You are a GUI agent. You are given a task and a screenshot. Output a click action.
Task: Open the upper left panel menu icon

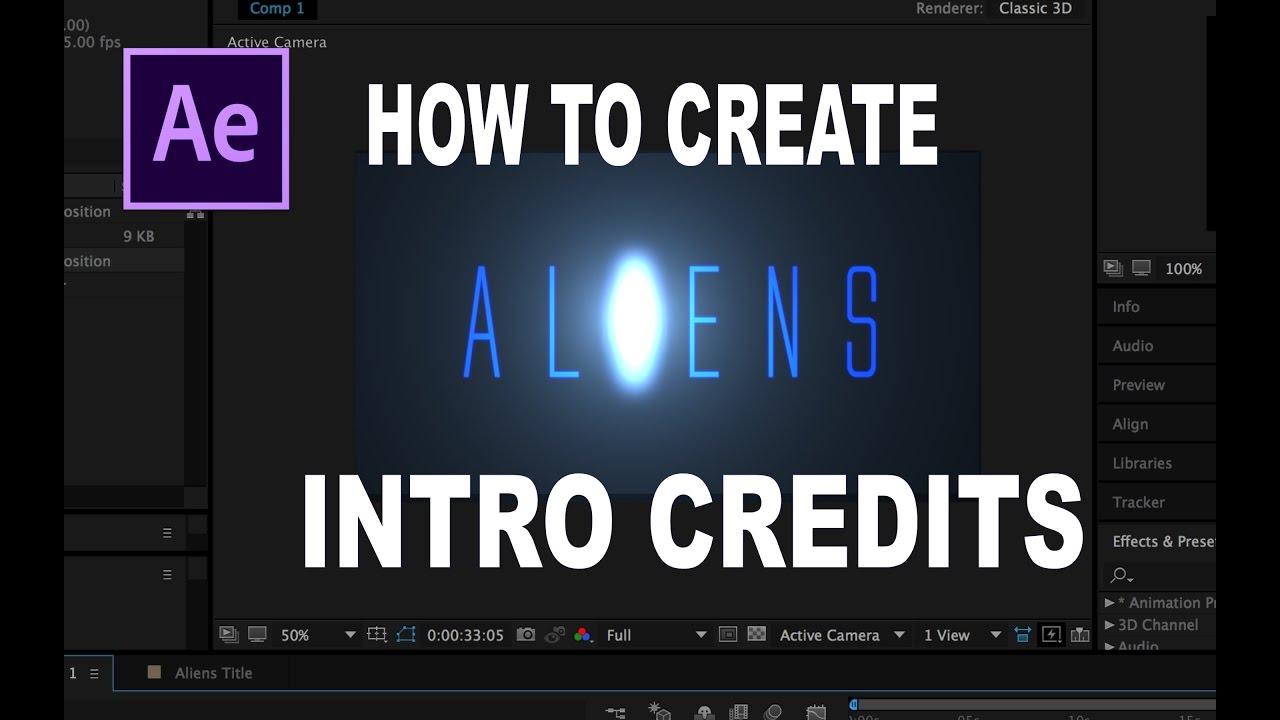coord(167,533)
